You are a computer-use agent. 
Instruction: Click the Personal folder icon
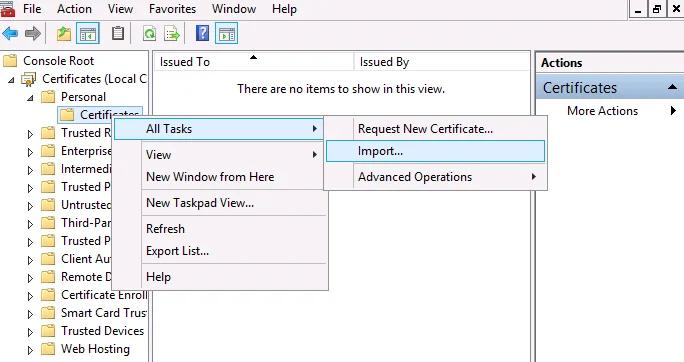[48, 96]
